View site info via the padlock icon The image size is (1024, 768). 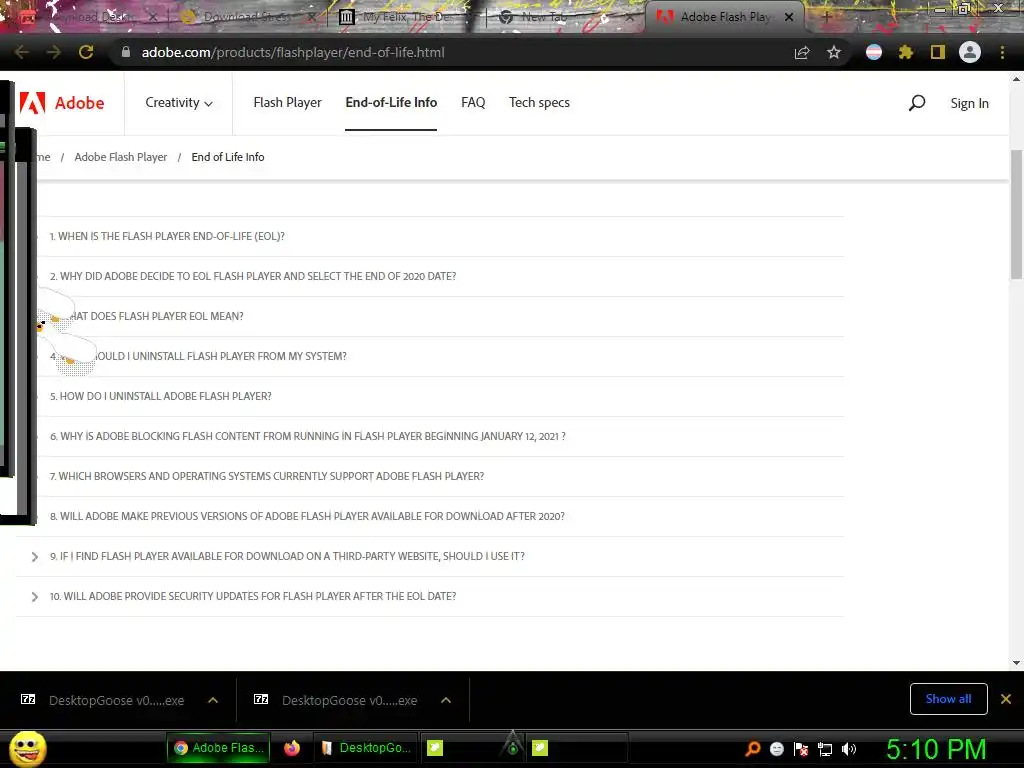point(126,52)
